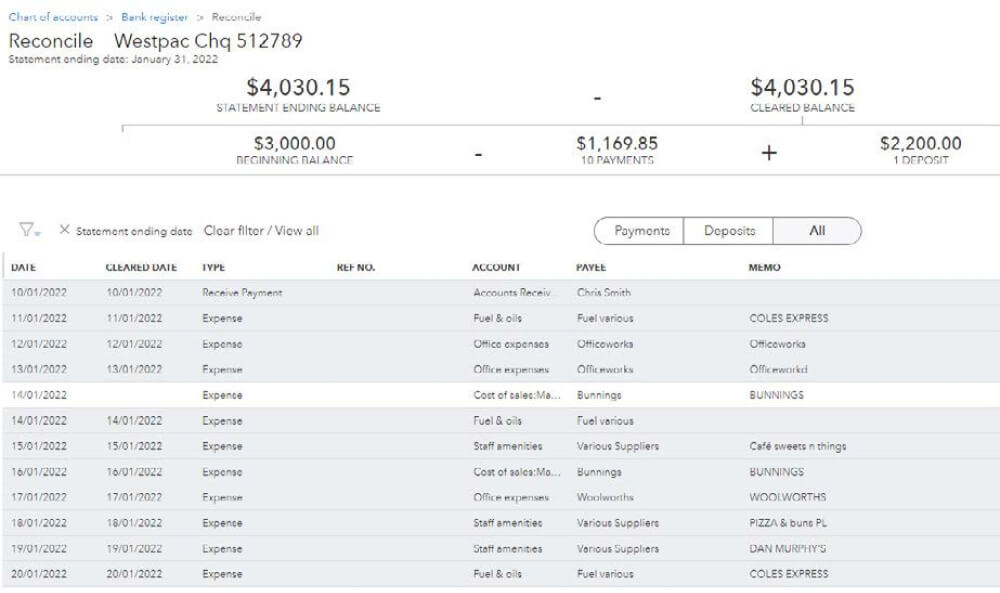Click date 15/01/2022
Viewport: 1000px width, 593px height.
[x=39, y=446]
